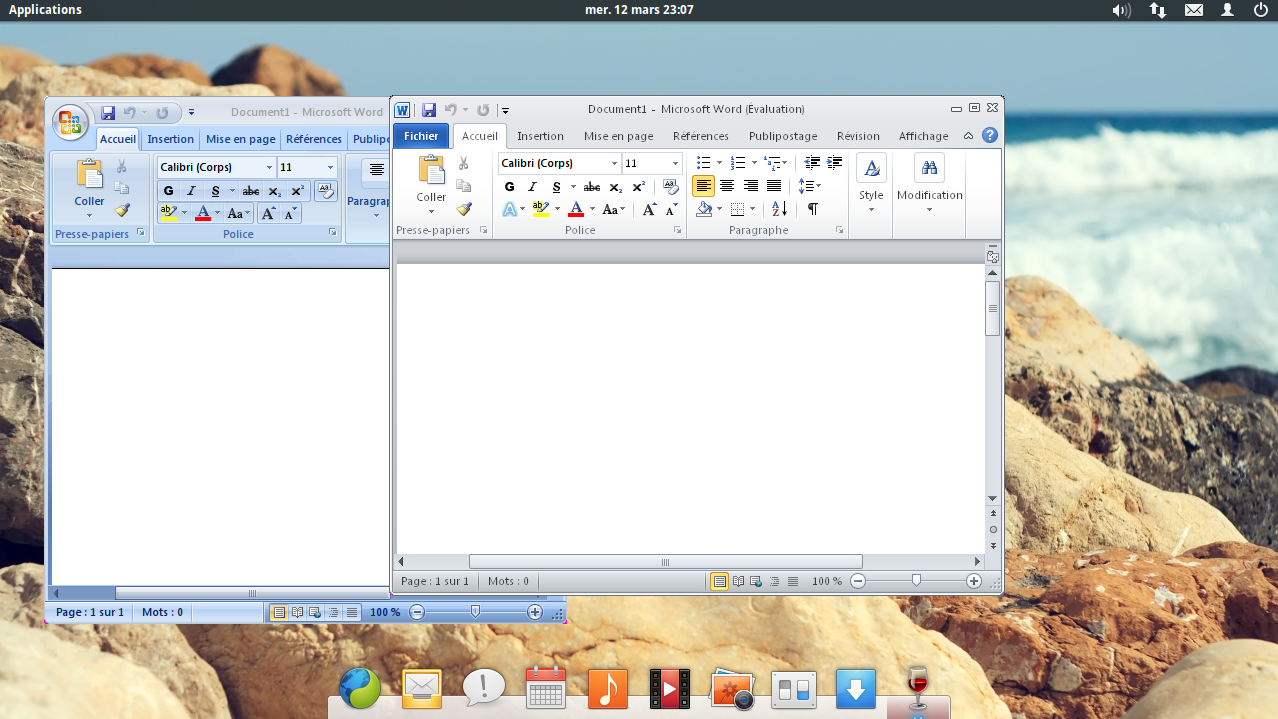Toggle justify alignment in front Word window
The image size is (1278, 719).
click(774, 186)
